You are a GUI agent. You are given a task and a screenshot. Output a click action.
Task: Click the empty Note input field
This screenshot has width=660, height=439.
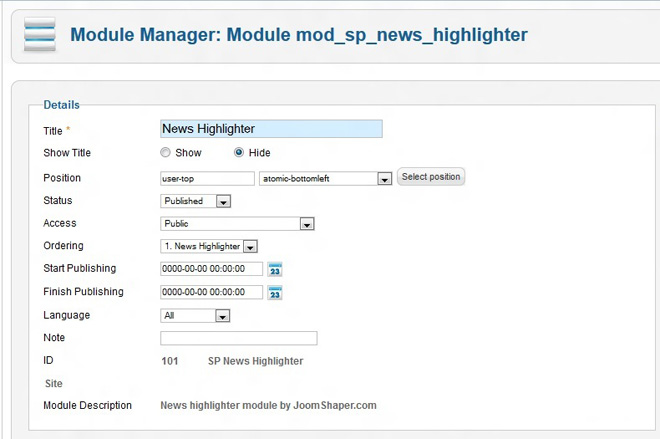(x=238, y=338)
